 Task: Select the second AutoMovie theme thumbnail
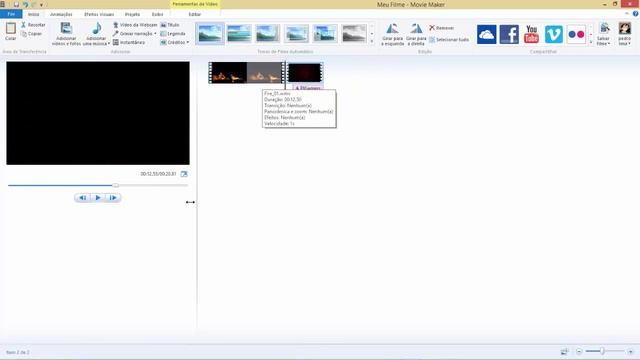[239, 33]
